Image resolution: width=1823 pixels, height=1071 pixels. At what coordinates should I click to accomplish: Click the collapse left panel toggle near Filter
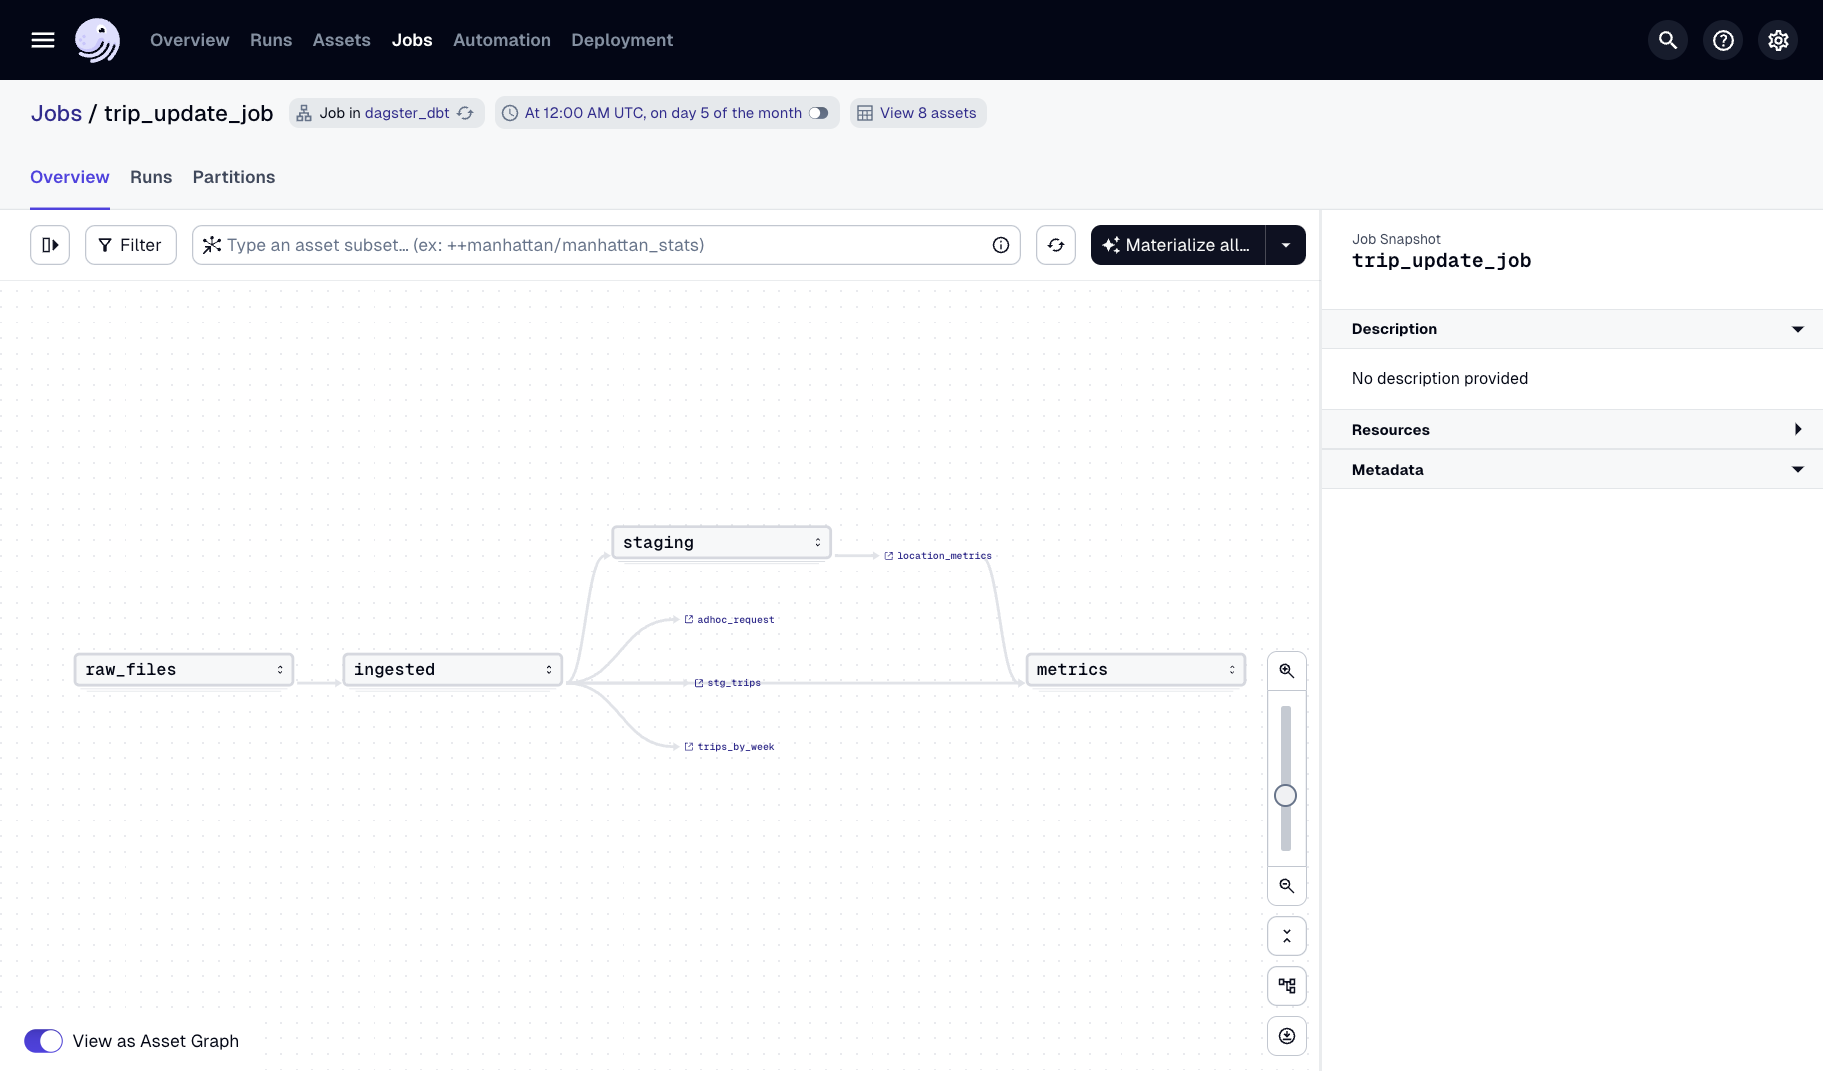pos(50,245)
